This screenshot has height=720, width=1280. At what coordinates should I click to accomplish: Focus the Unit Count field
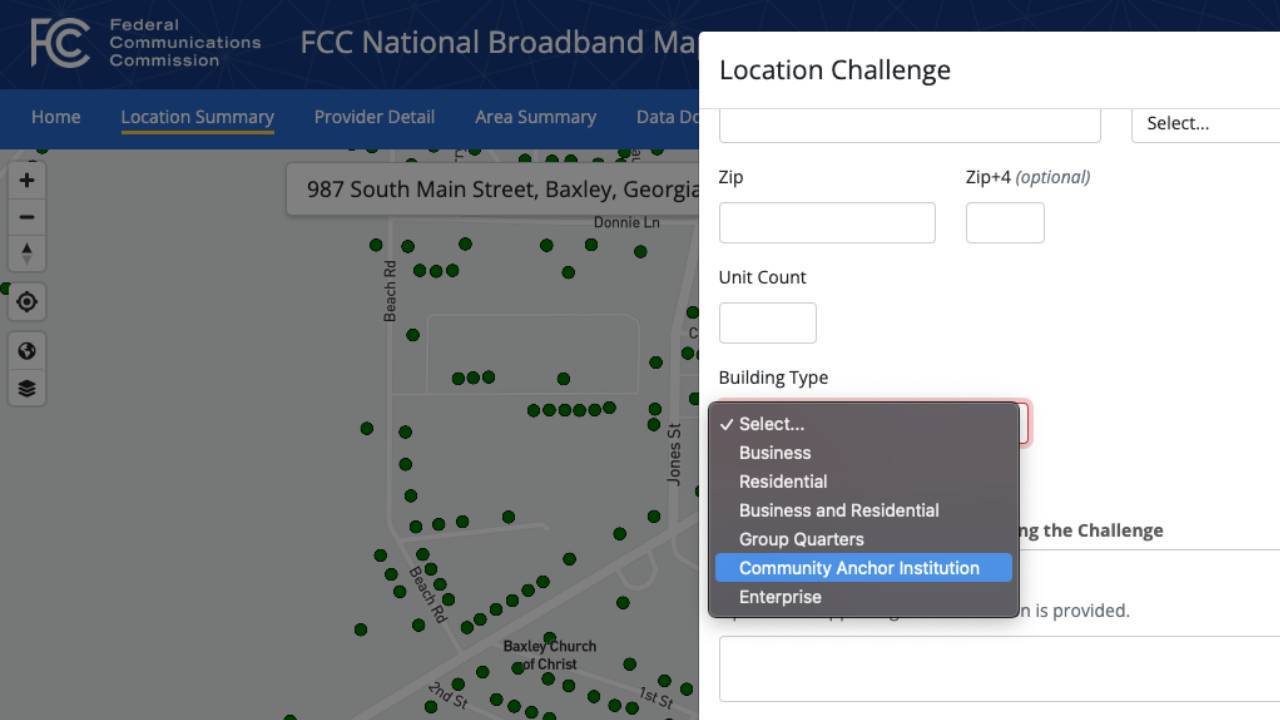768,323
